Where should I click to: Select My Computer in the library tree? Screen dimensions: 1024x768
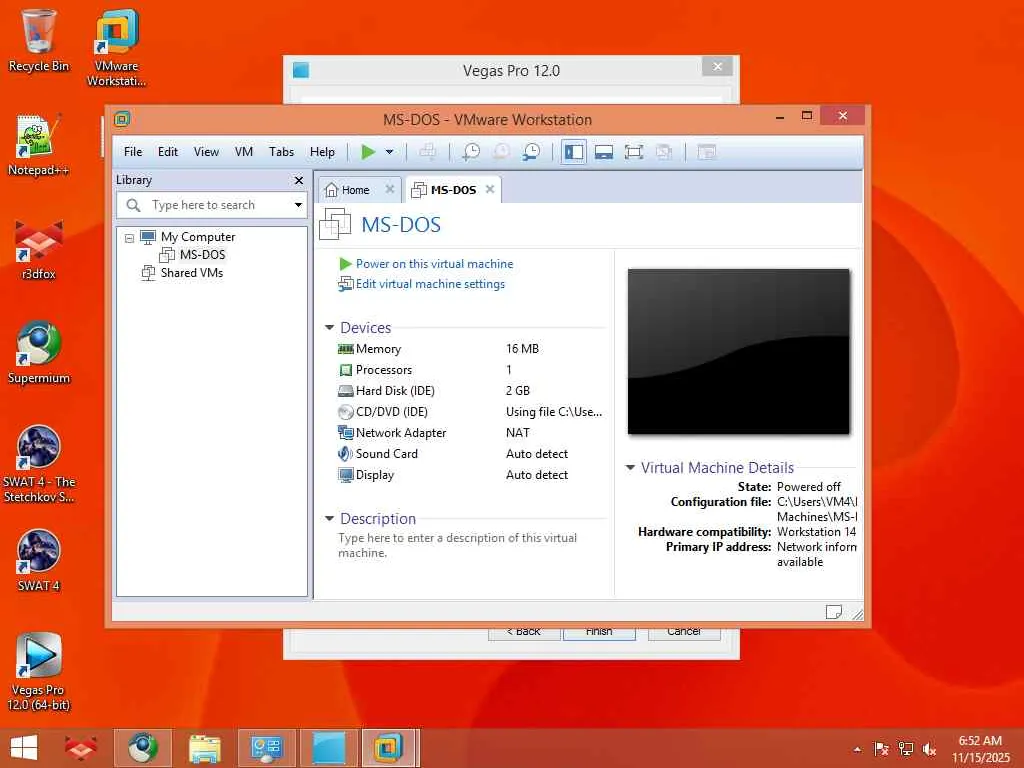pyautogui.click(x=198, y=237)
